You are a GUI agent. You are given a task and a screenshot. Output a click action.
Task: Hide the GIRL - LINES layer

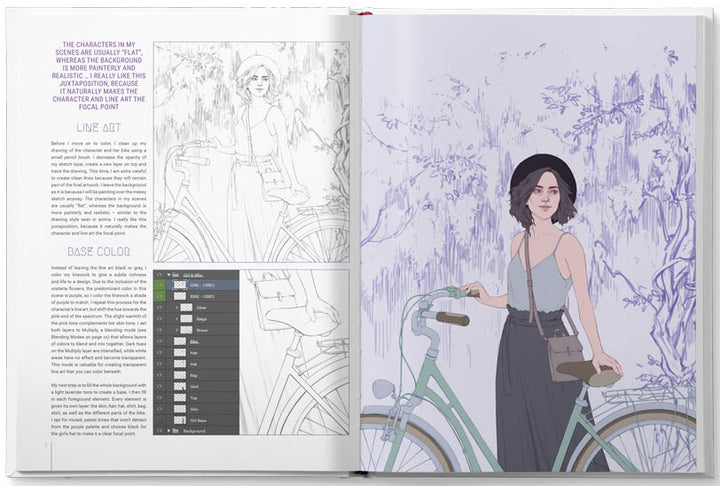tap(161, 285)
